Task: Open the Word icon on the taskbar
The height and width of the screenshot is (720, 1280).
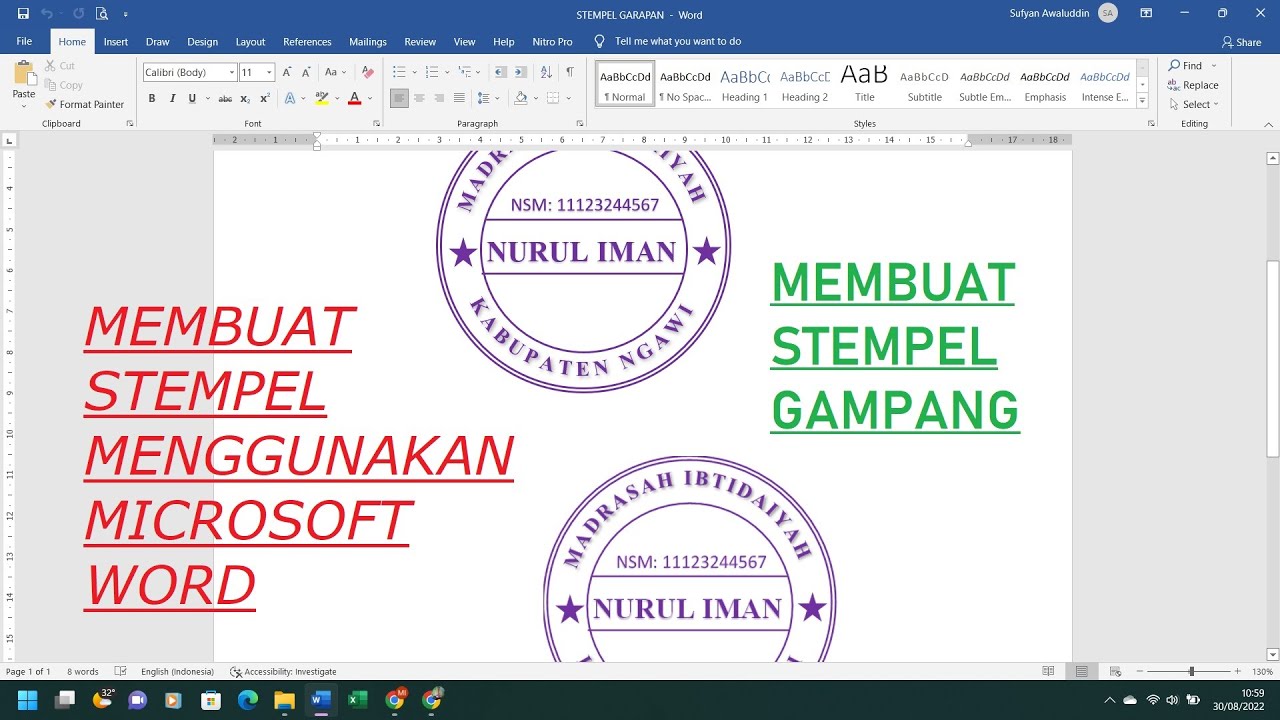Action: pyautogui.click(x=320, y=700)
